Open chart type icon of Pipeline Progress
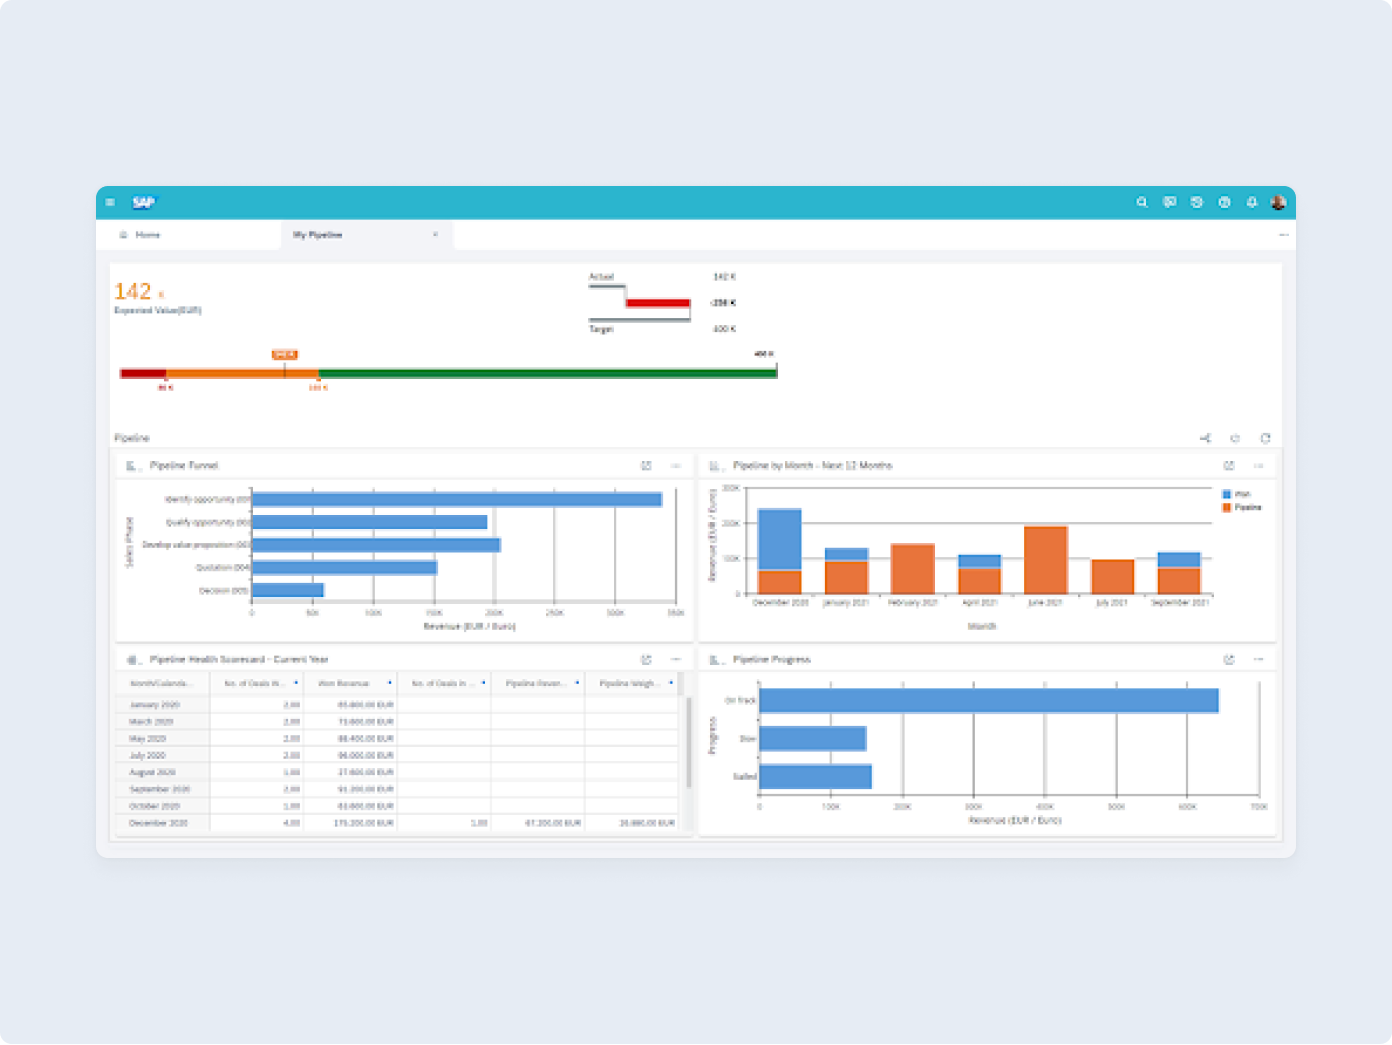 [715, 660]
